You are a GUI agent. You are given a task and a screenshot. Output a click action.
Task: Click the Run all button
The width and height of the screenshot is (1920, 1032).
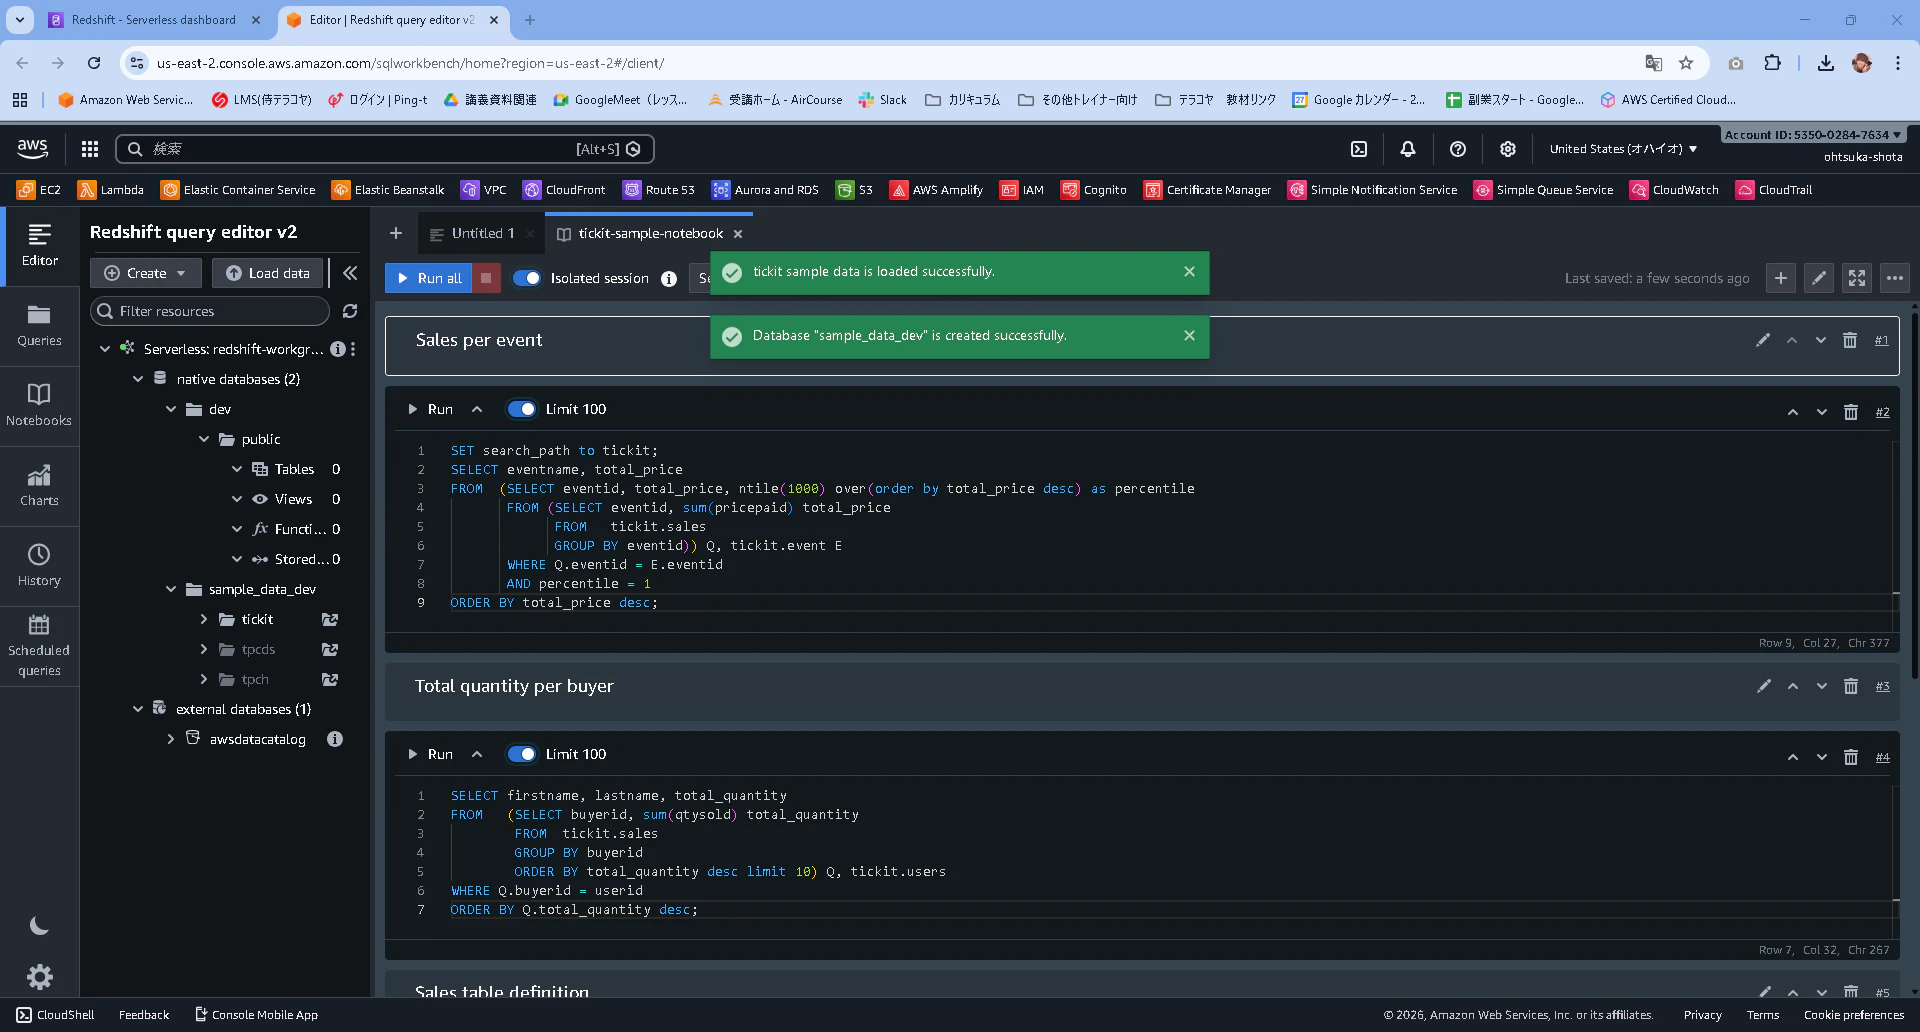pos(429,278)
